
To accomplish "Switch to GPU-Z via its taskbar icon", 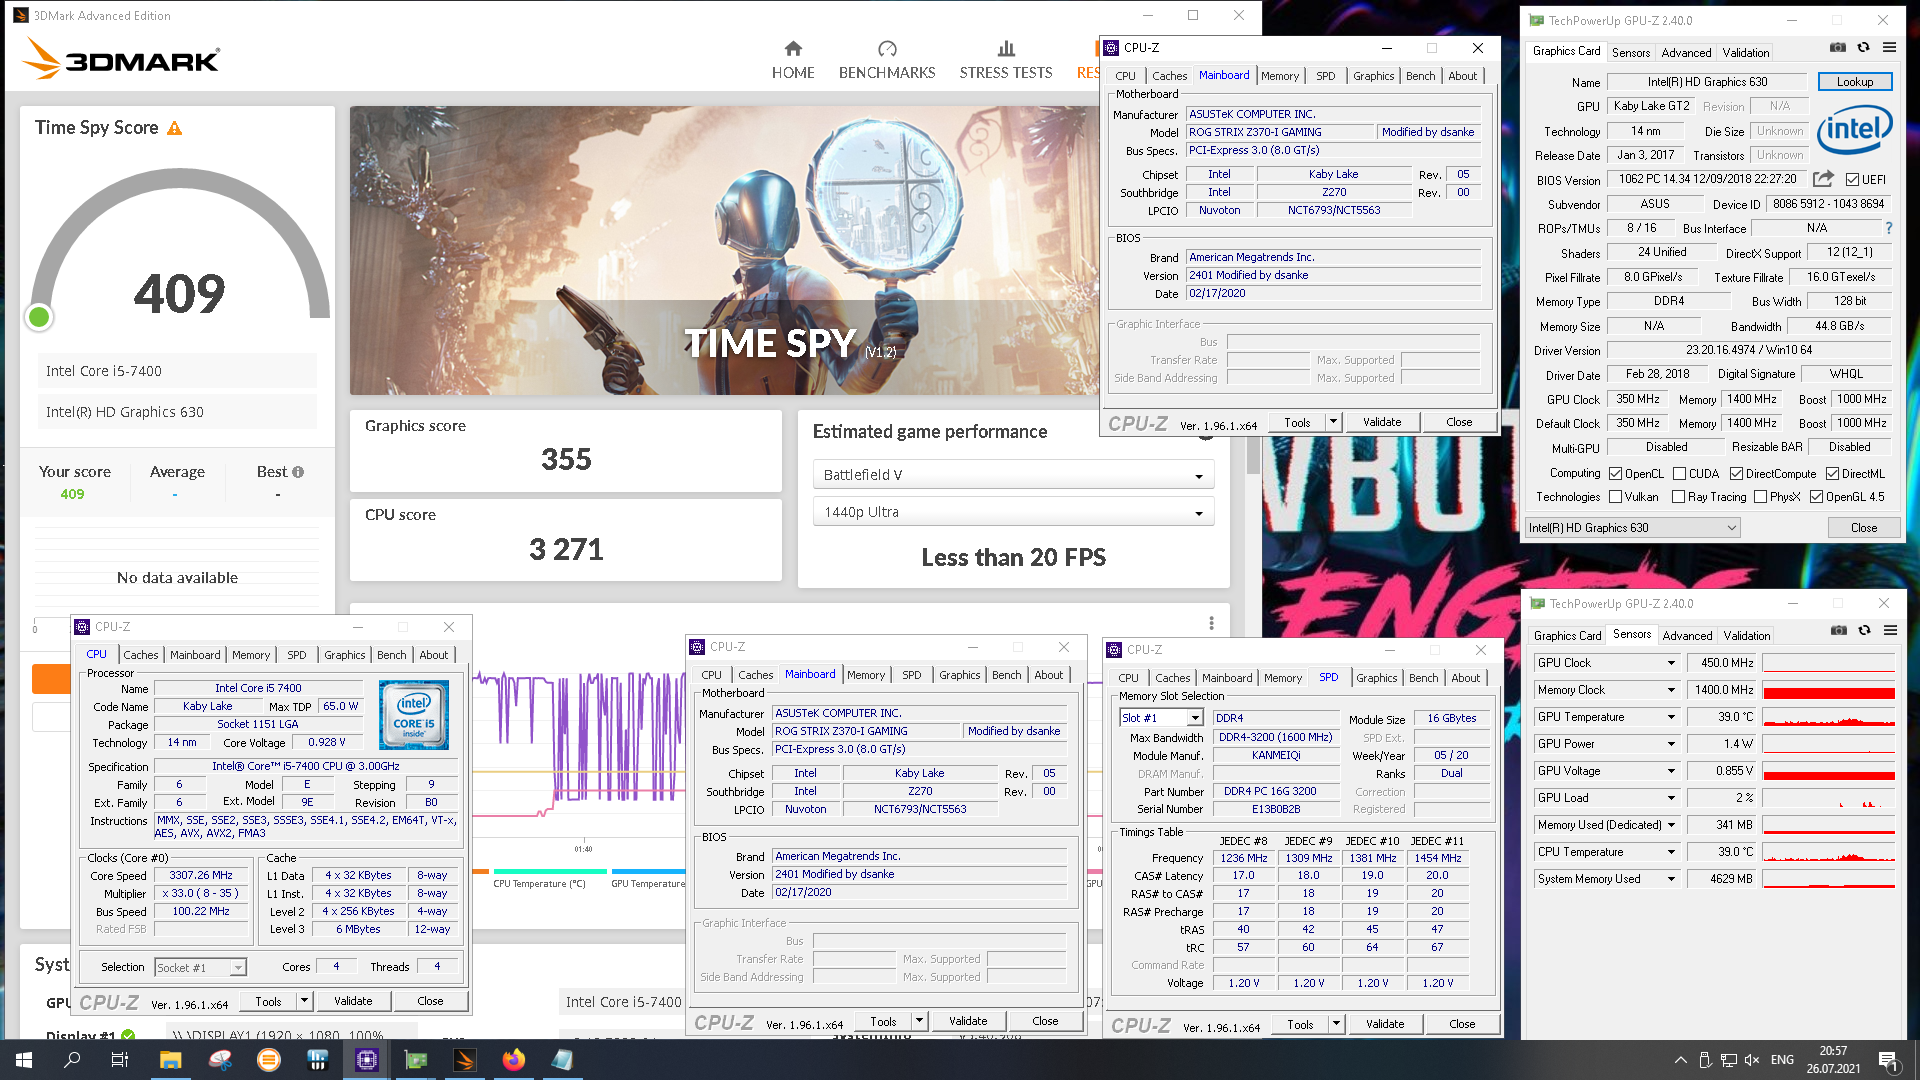I will (416, 1060).
